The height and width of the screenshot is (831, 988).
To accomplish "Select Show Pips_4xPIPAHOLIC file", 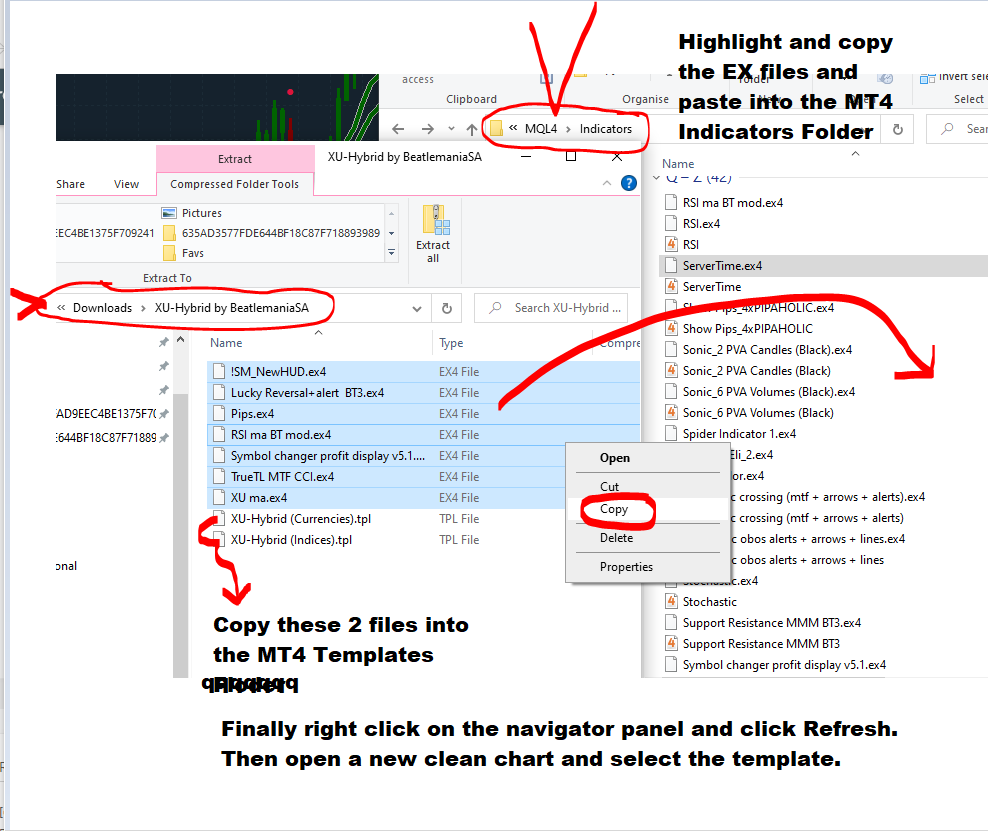I will click(x=747, y=329).
